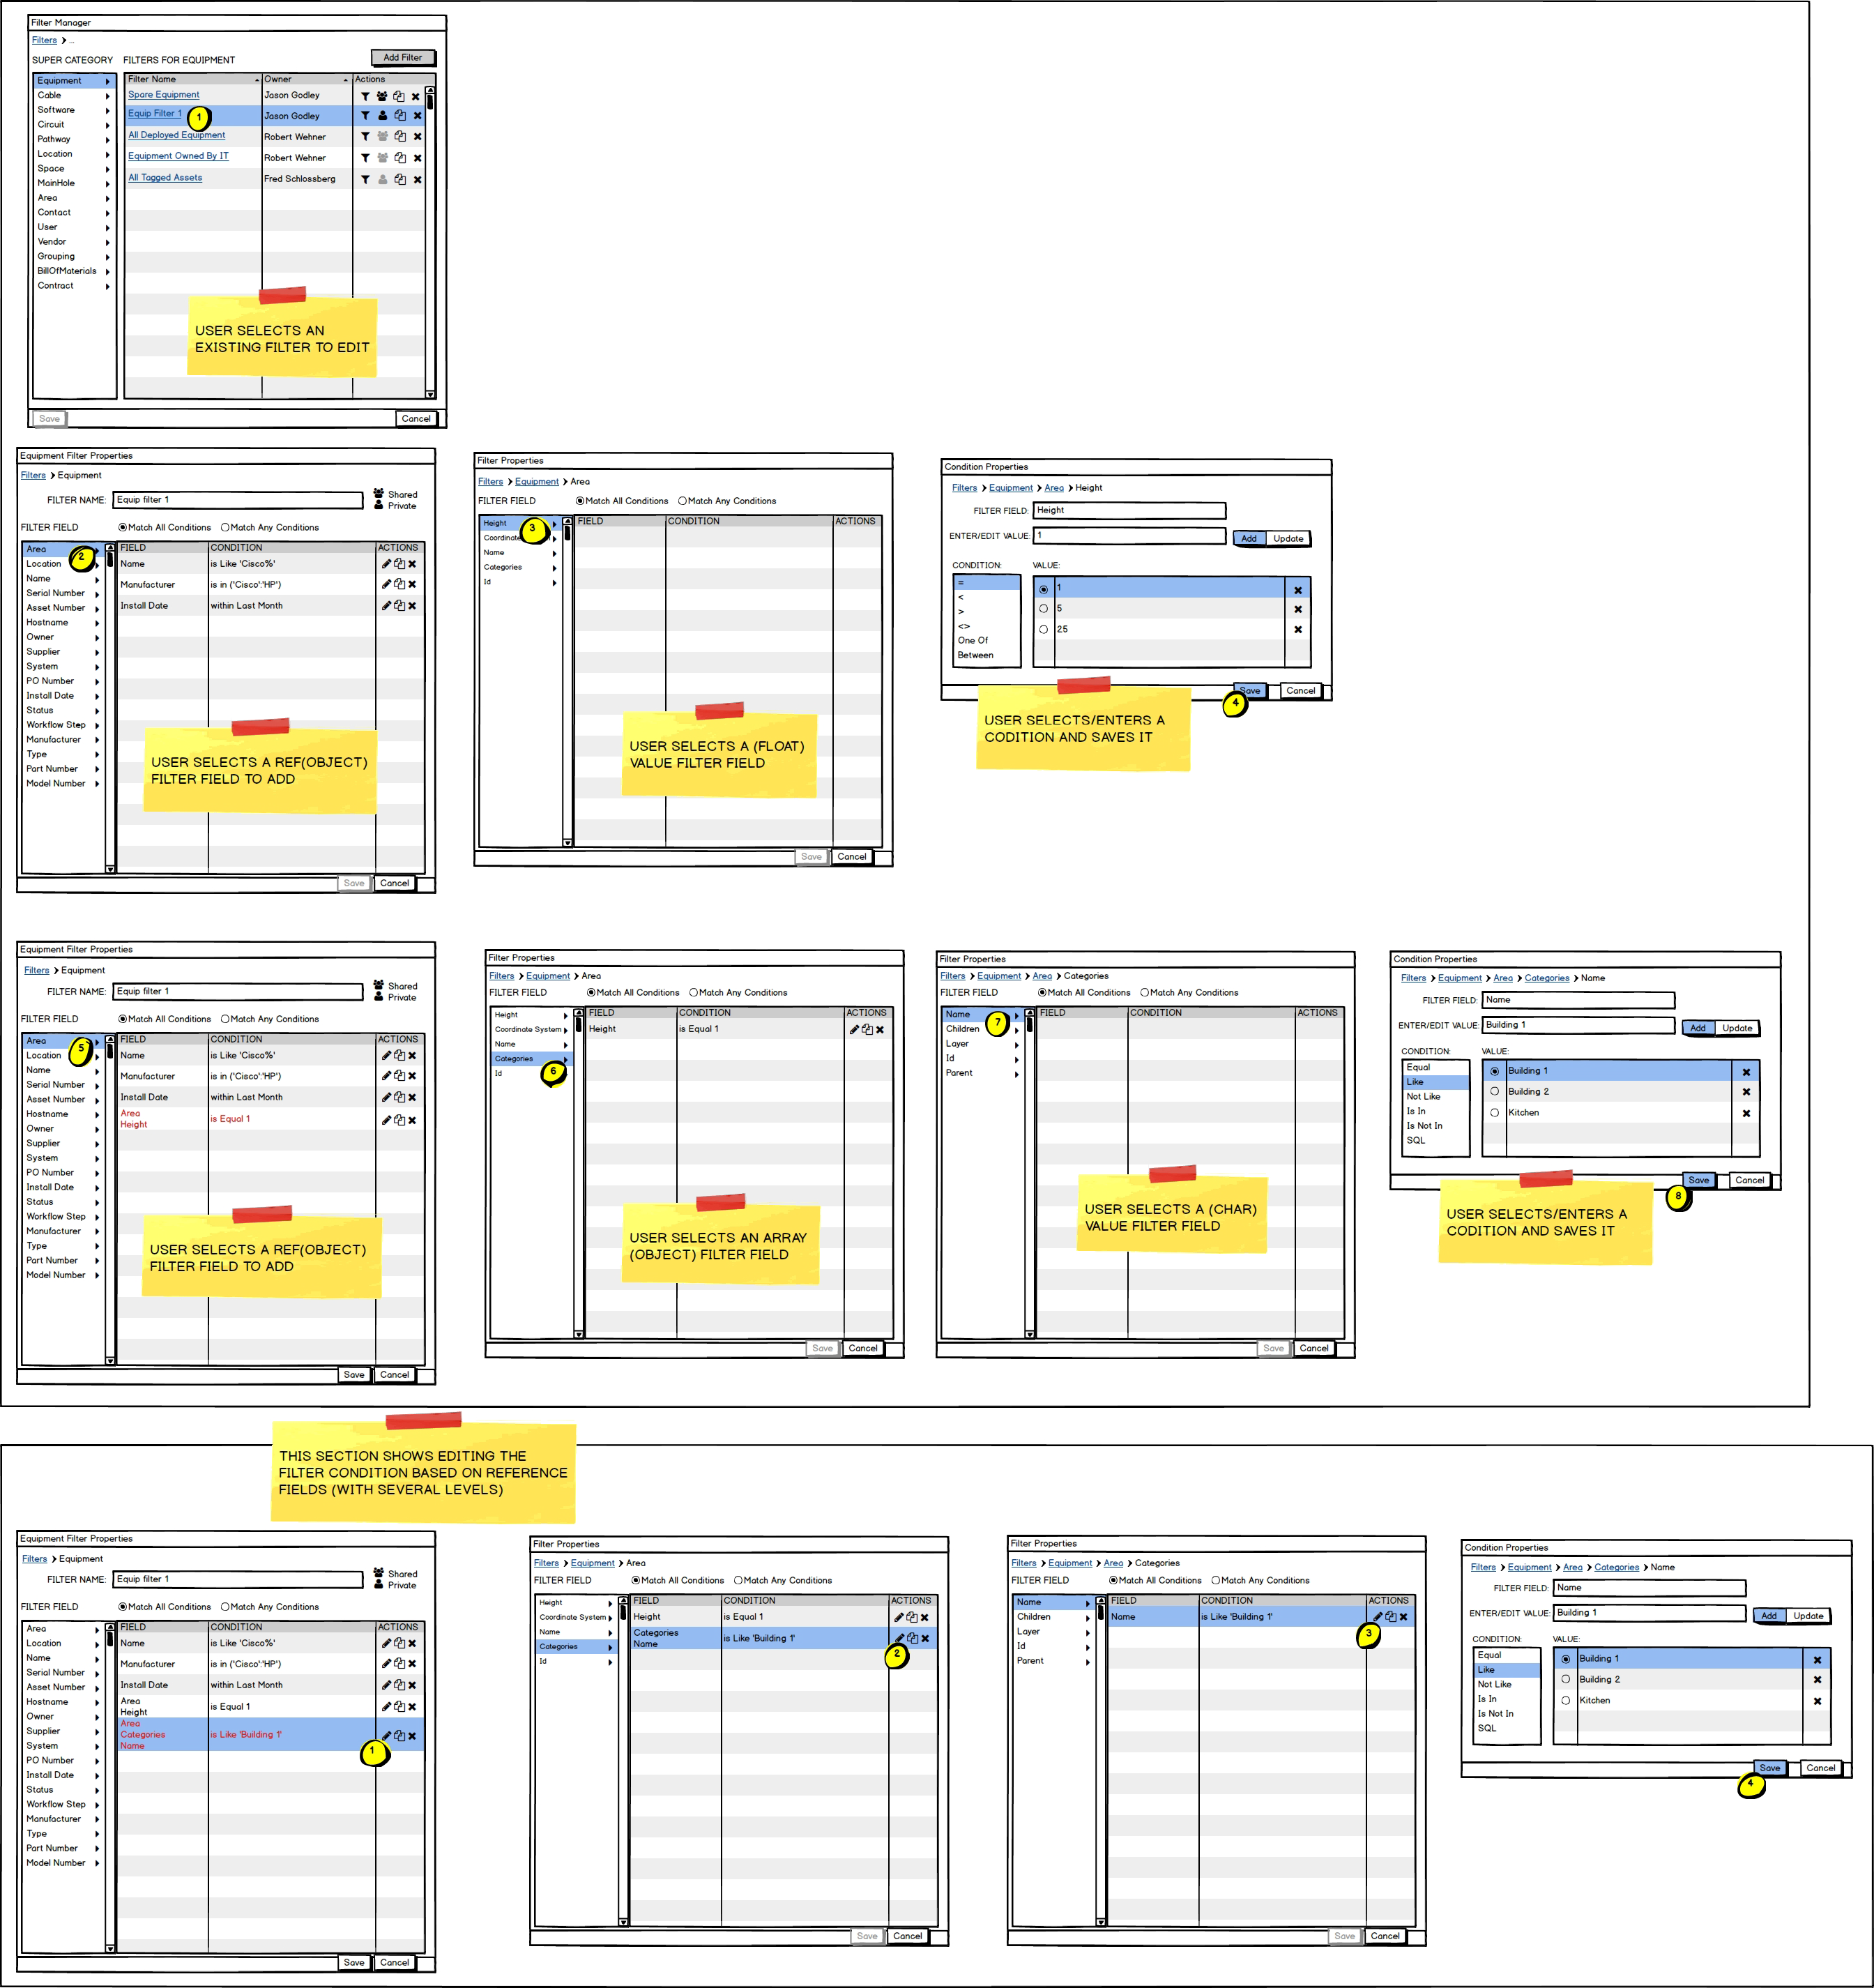Sort by Filter Name column arrow
This screenshot has width=1874, height=1988.
click(x=257, y=80)
